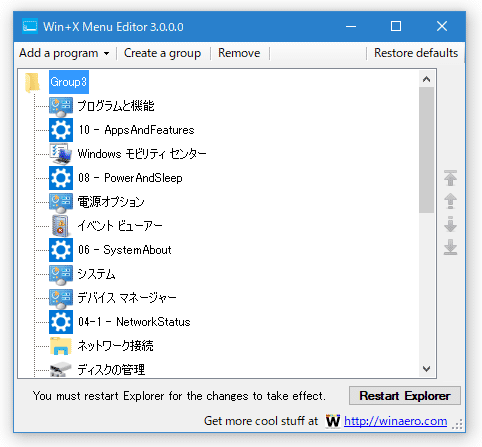The height and width of the screenshot is (447, 482).
Task: Select Windows モビリティ センター entry
Action: [x=142, y=154]
